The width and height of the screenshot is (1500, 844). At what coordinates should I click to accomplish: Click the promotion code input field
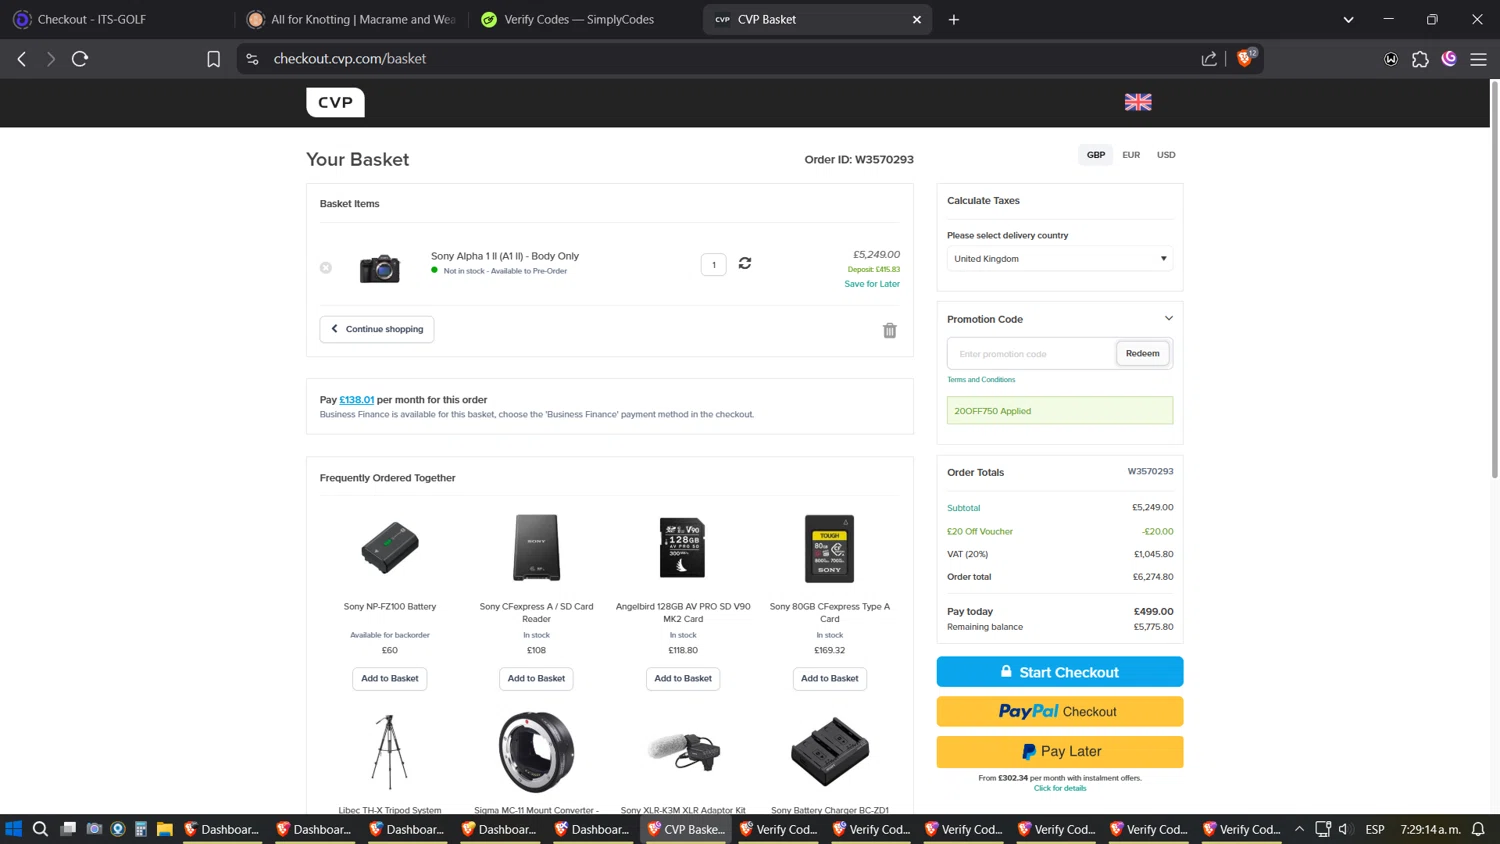pyautogui.click(x=1032, y=354)
